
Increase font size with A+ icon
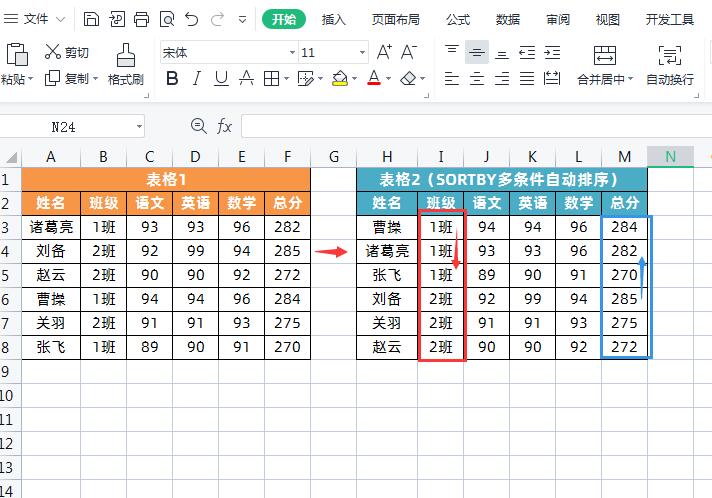[x=384, y=52]
